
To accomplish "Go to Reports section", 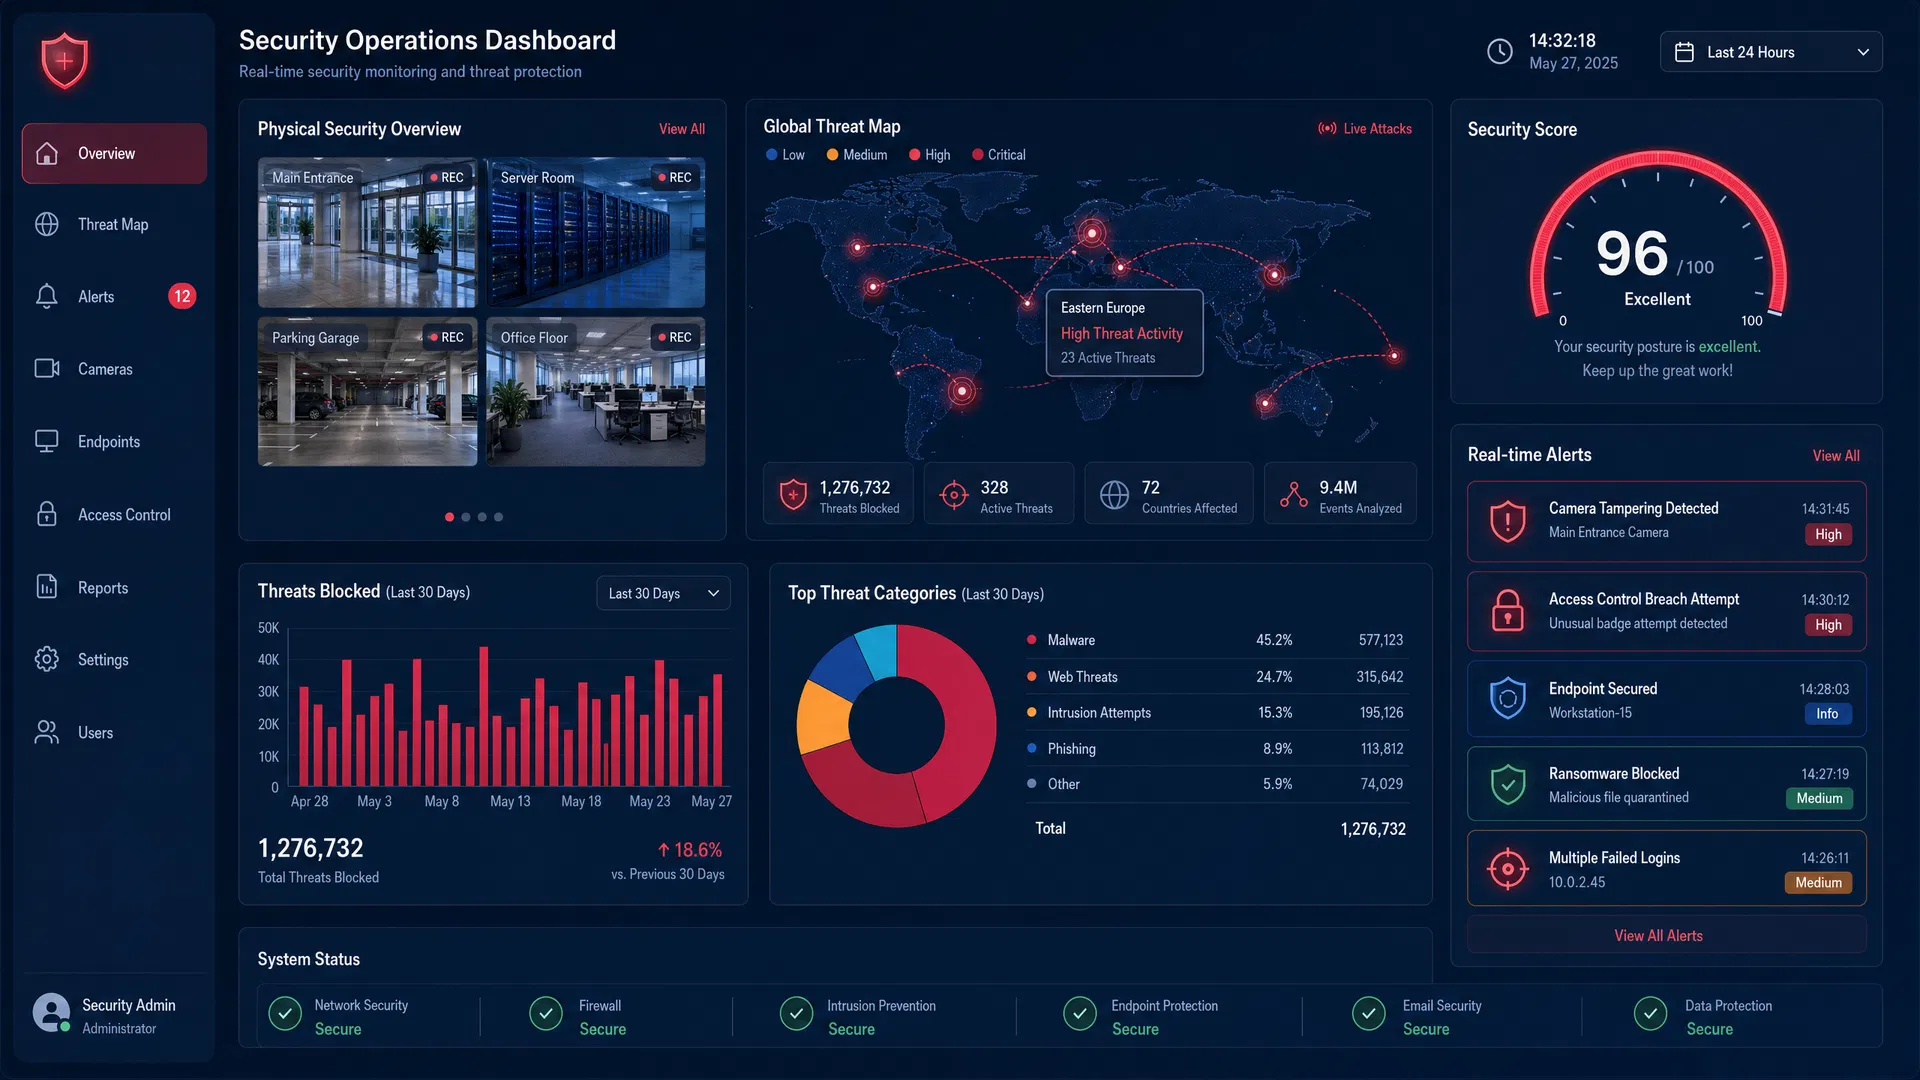I will [x=114, y=587].
